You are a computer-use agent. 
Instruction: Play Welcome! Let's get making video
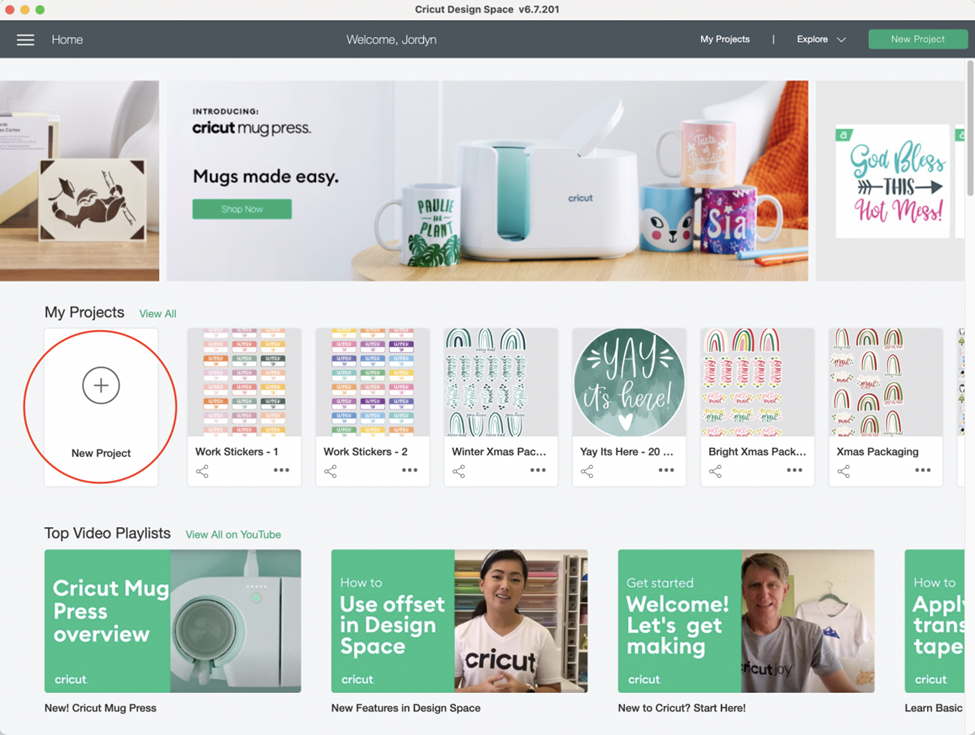tap(746, 621)
